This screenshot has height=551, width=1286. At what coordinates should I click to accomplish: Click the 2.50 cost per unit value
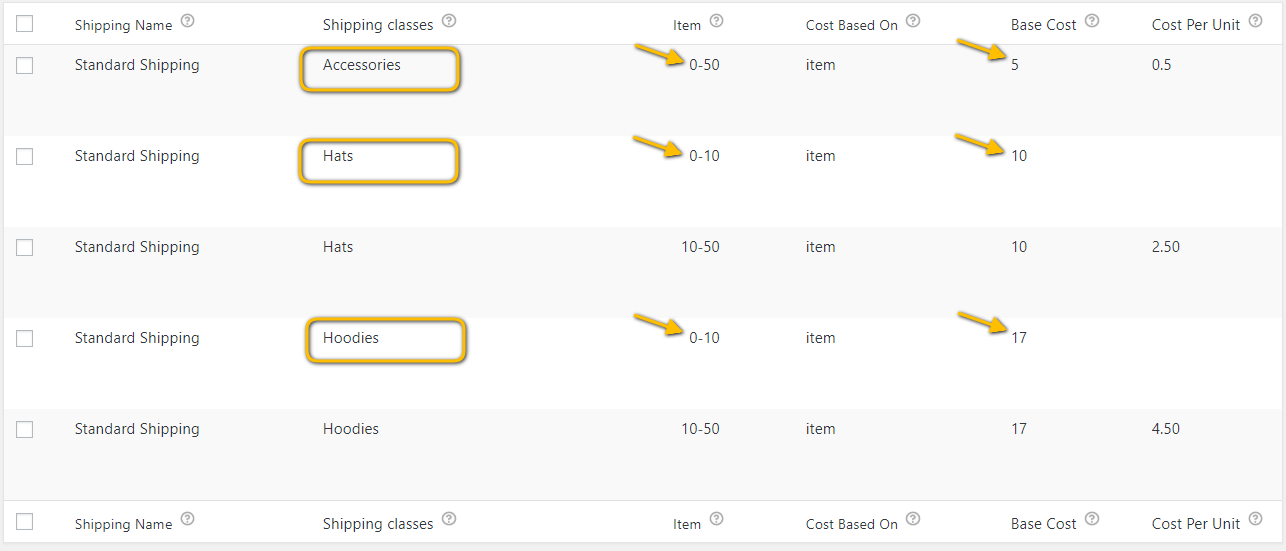[x=1166, y=247]
